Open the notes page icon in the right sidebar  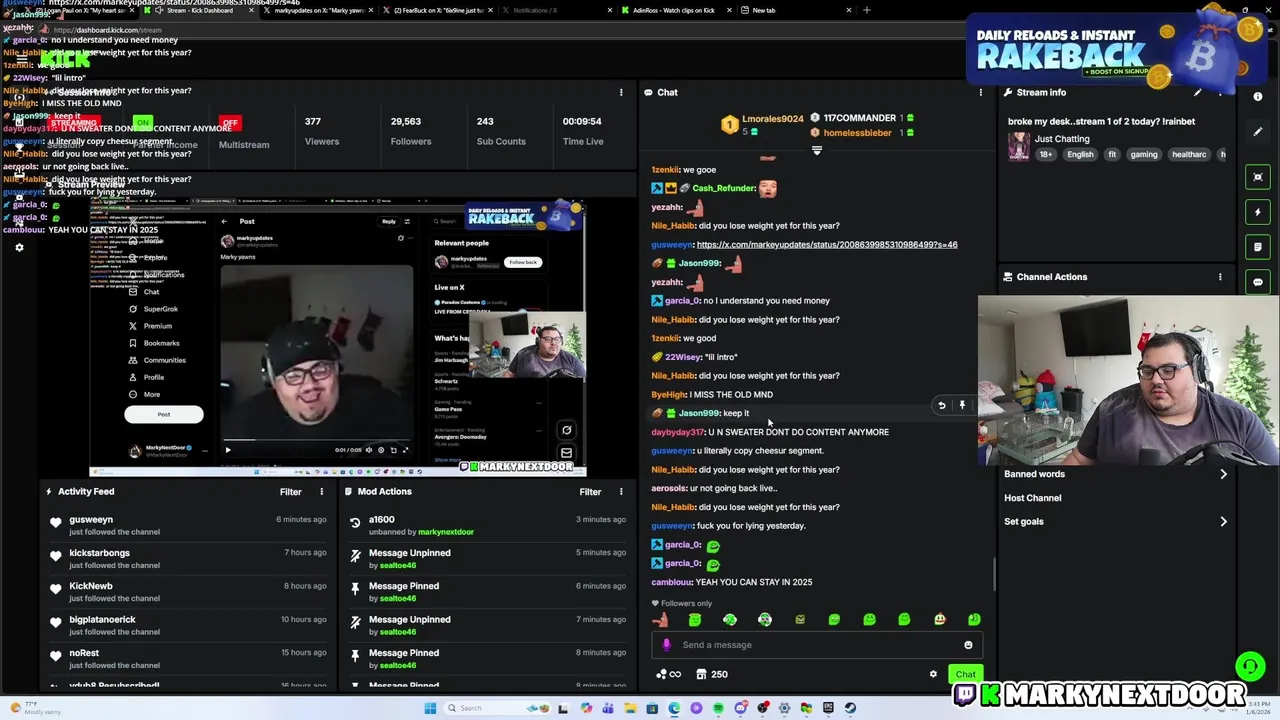(x=1258, y=247)
